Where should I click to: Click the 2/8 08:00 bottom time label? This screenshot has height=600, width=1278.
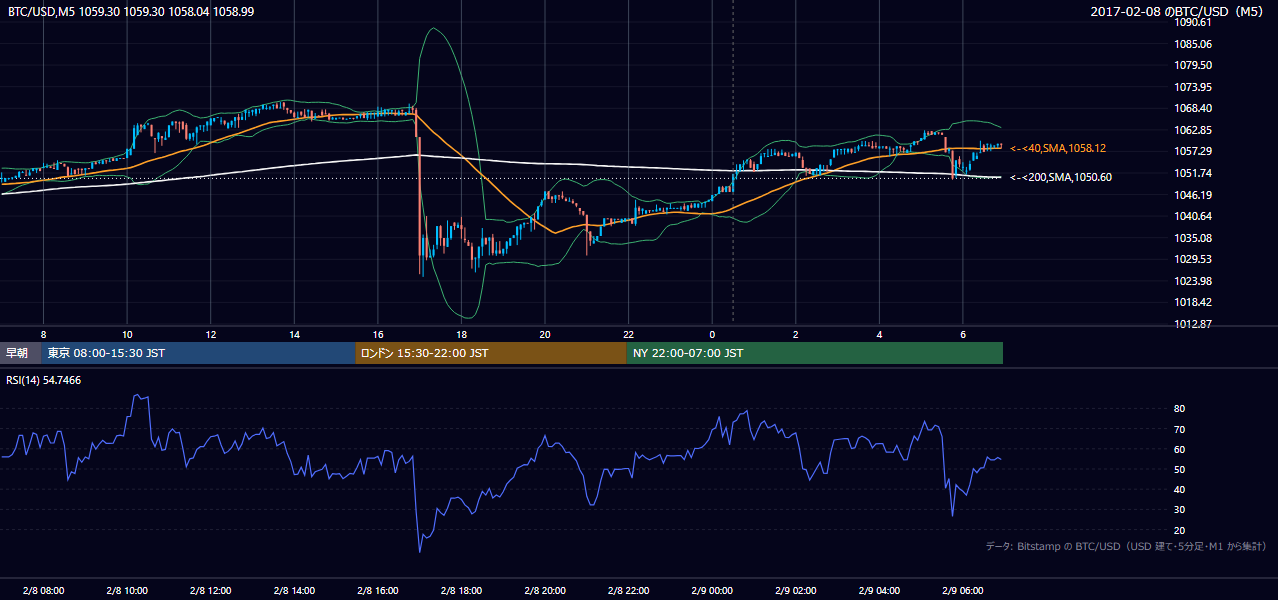(x=43, y=590)
